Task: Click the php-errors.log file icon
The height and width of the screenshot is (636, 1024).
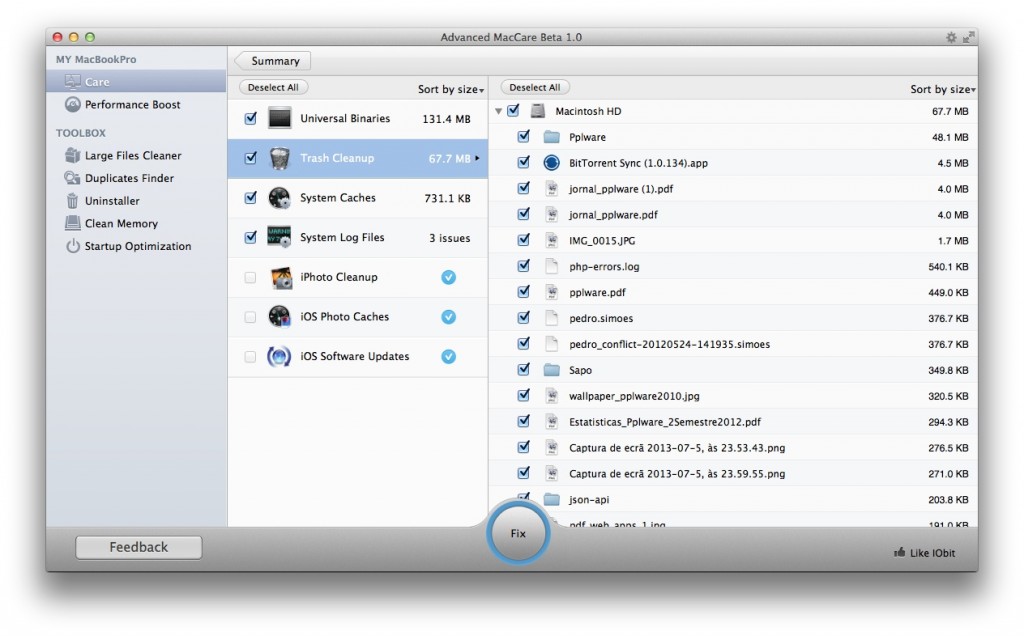Action: pos(552,266)
